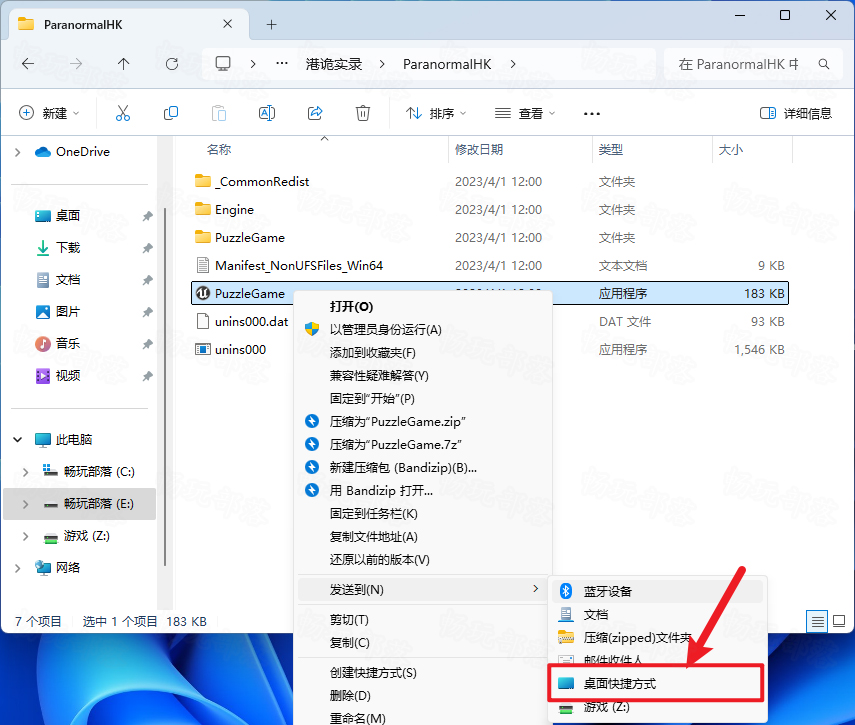Switch to large thumbnails view icon in status bar
The width and height of the screenshot is (855, 725).
[839, 621]
